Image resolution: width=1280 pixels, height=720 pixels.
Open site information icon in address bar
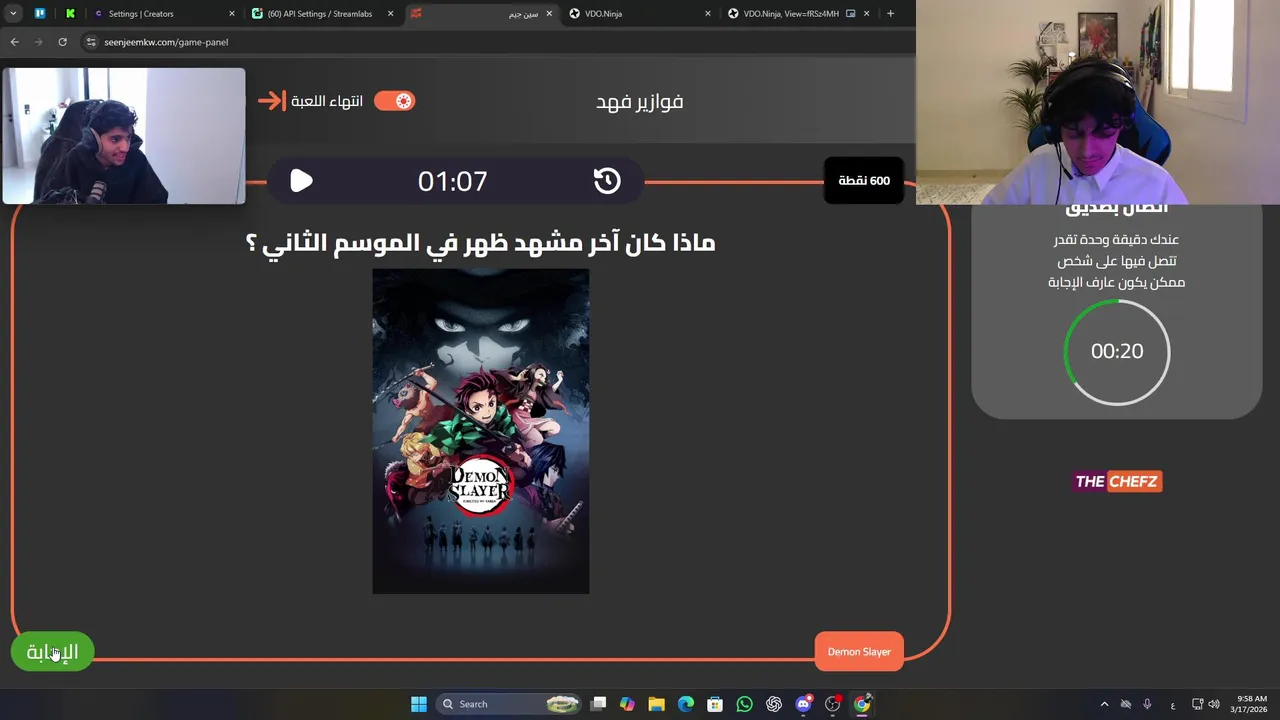pos(91,42)
